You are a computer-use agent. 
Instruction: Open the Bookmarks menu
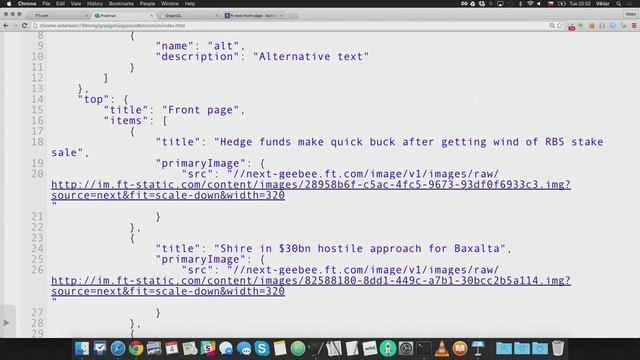coord(121,4)
